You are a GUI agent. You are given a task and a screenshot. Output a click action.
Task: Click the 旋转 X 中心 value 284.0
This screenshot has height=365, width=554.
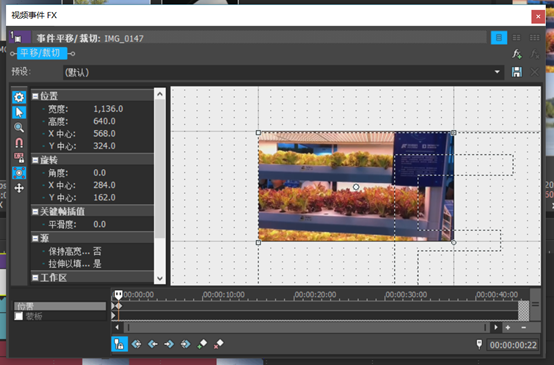pos(104,185)
